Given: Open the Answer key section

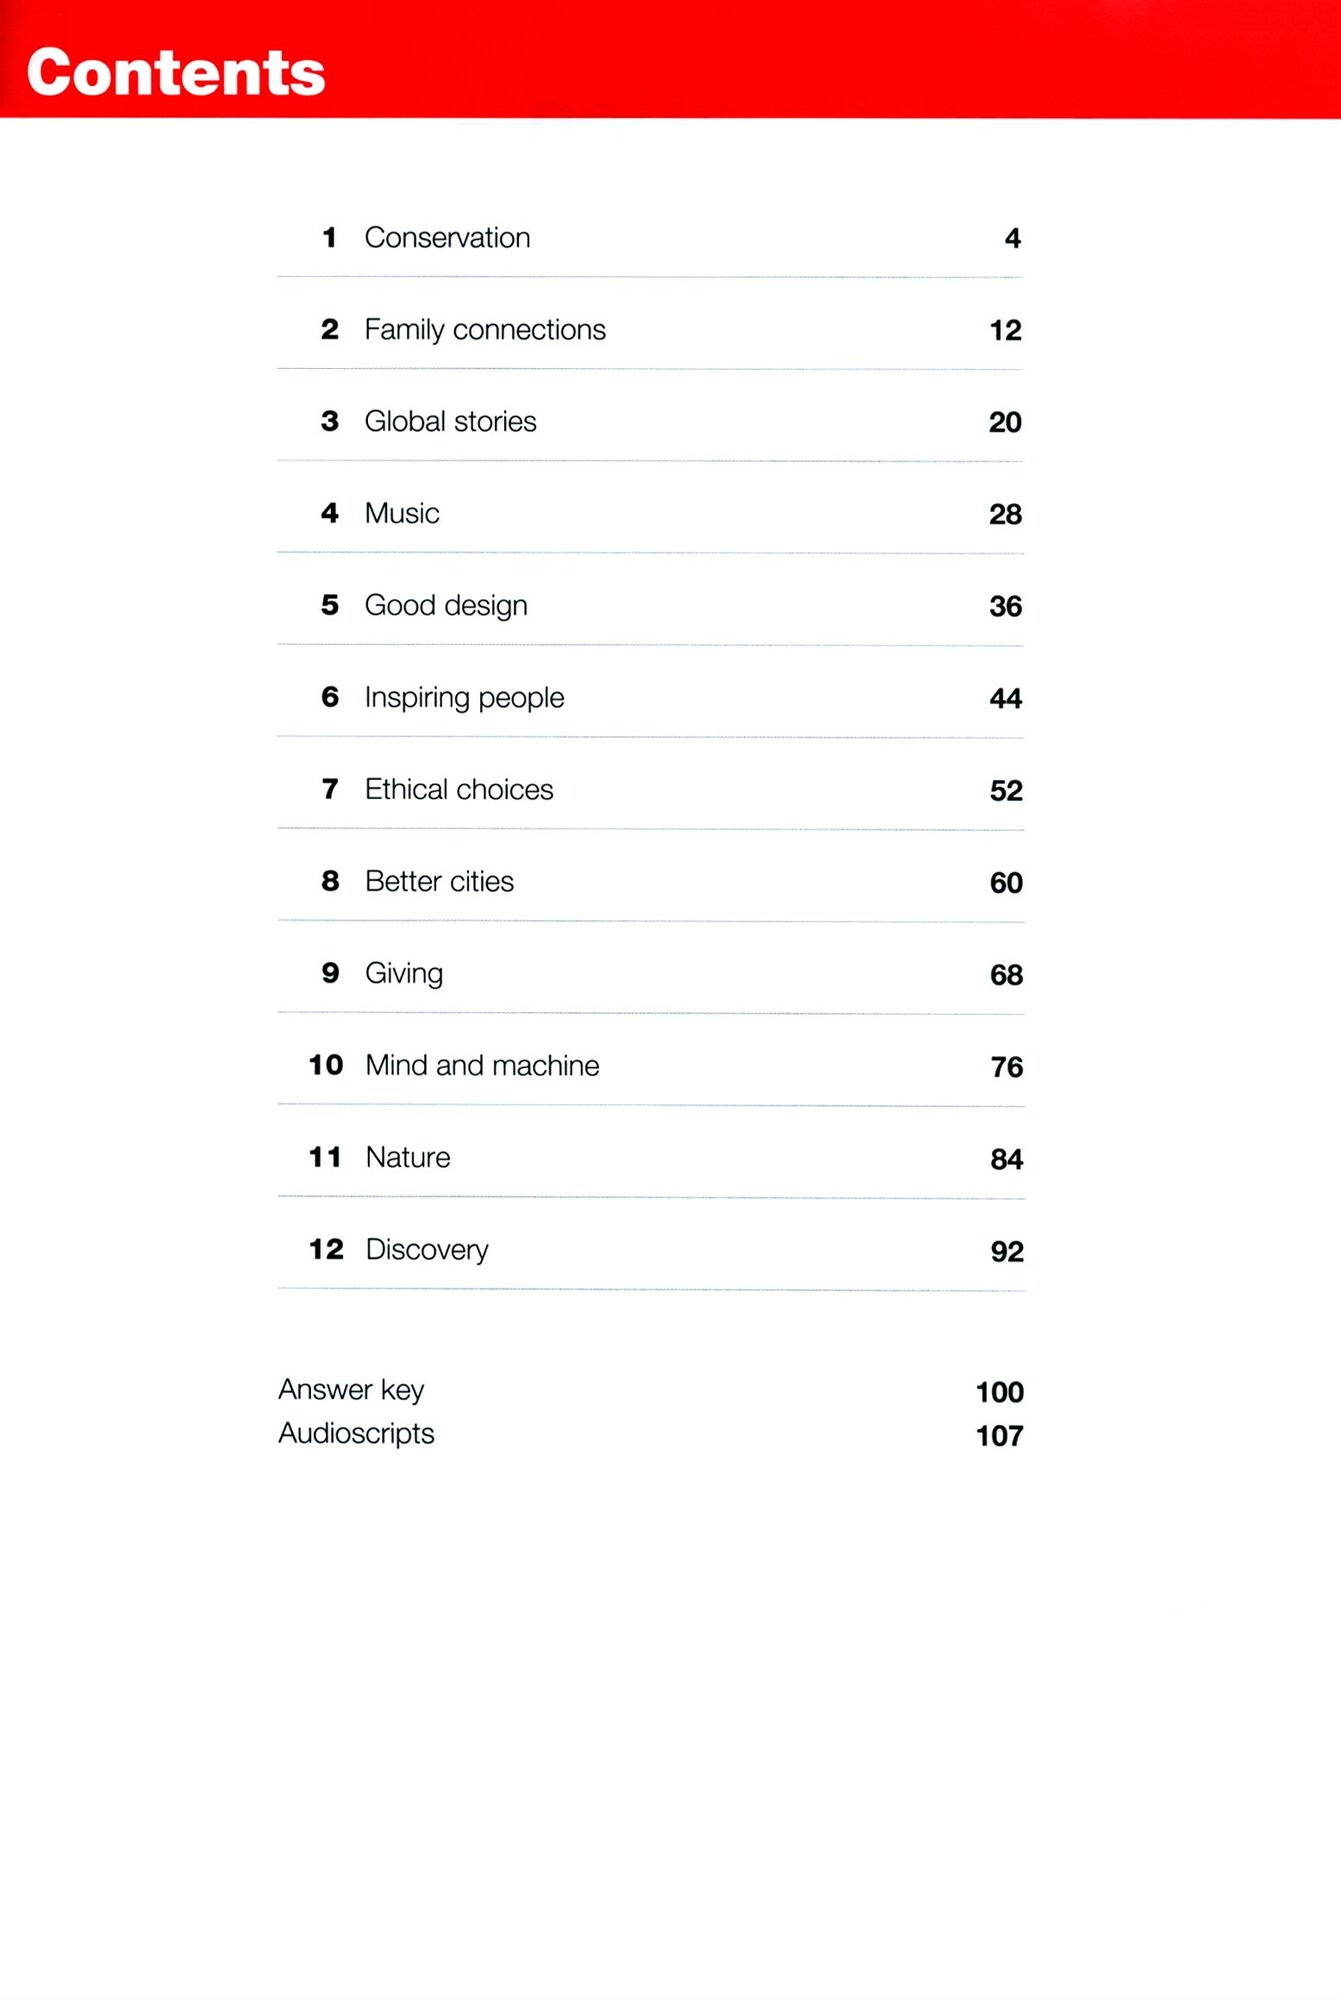Looking at the screenshot, I should coord(351,1390).
